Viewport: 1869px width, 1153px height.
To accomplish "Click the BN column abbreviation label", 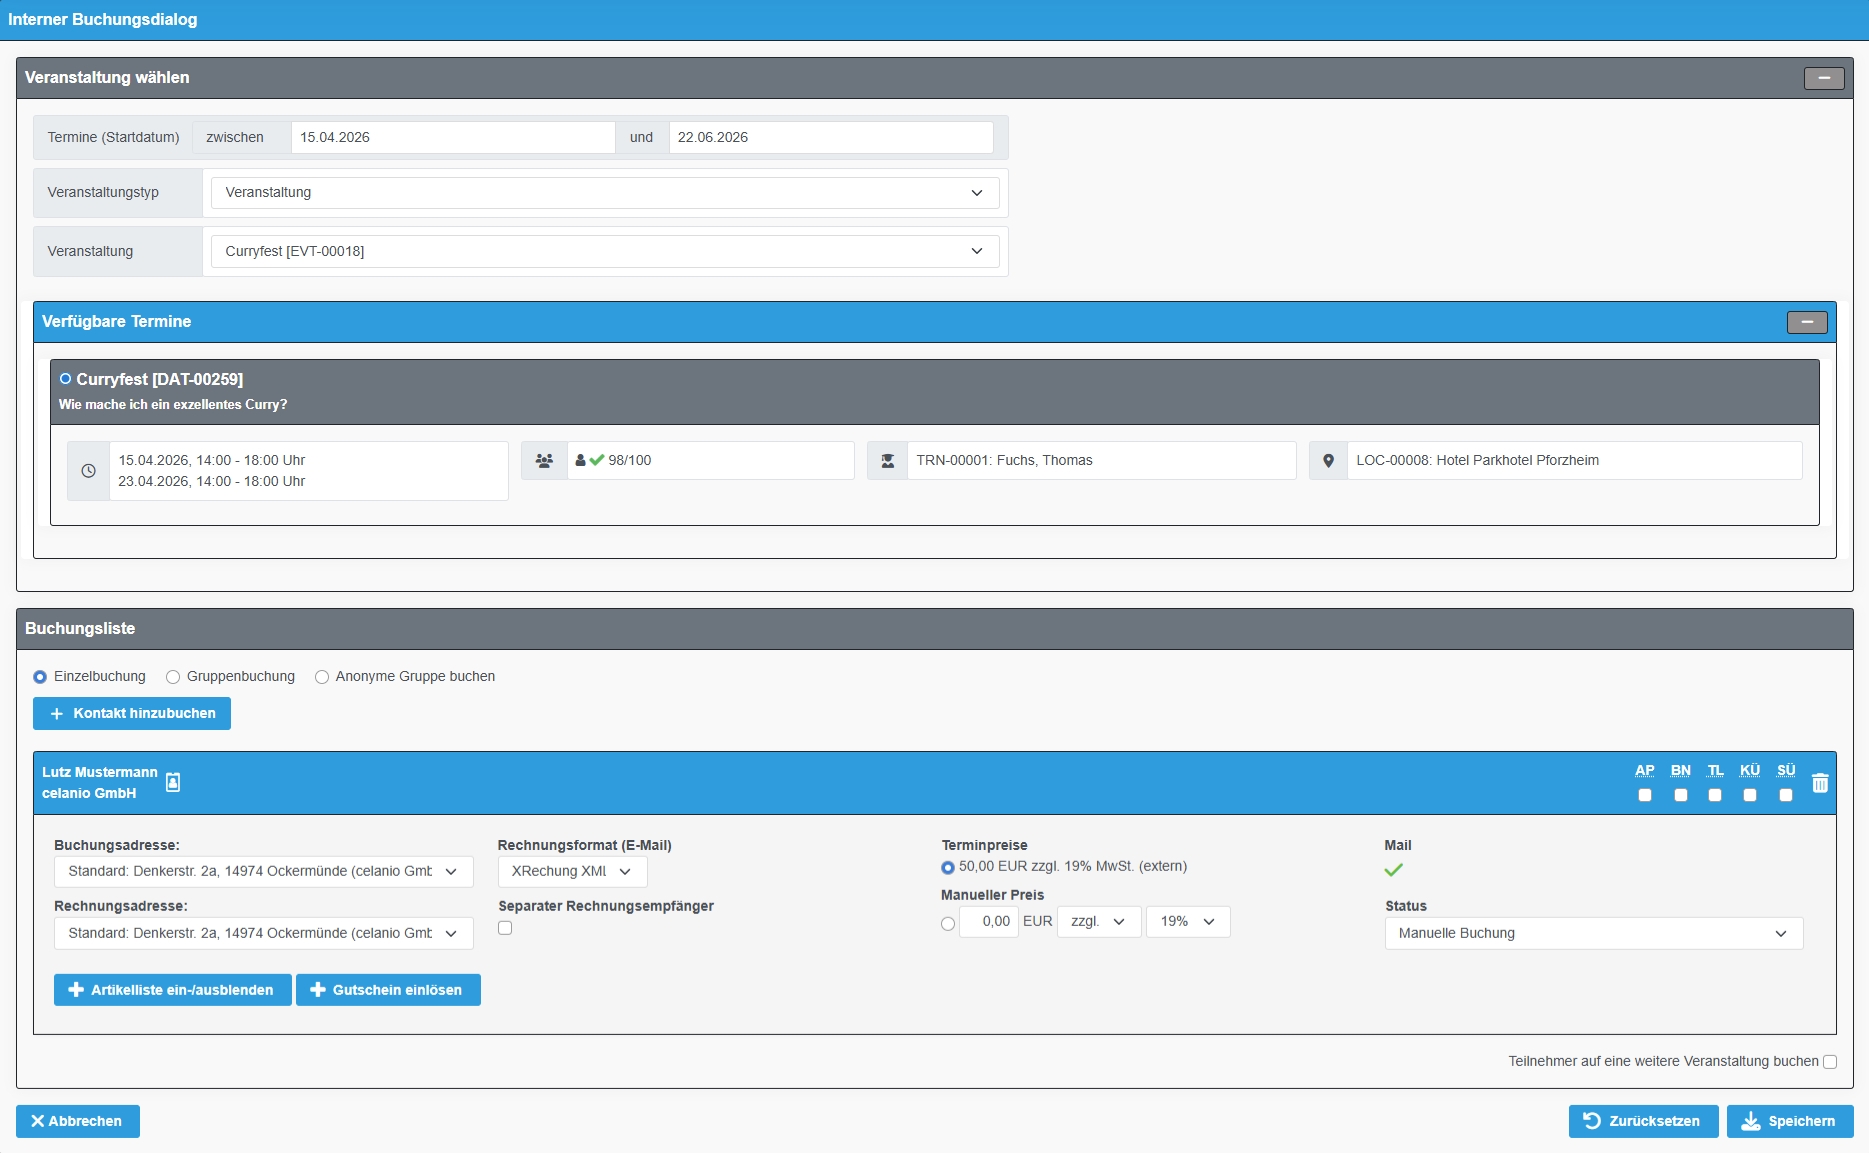I will pos(1681,770).
